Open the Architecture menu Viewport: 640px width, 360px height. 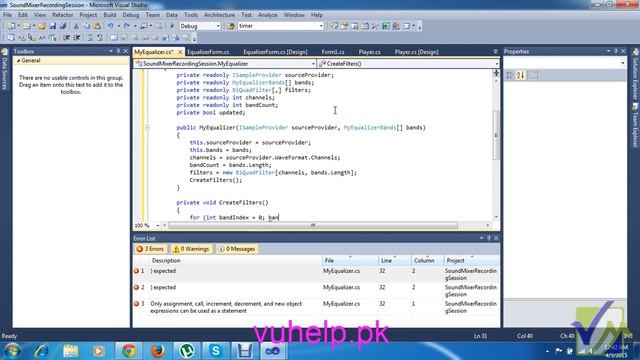click(x=219, y=15)
